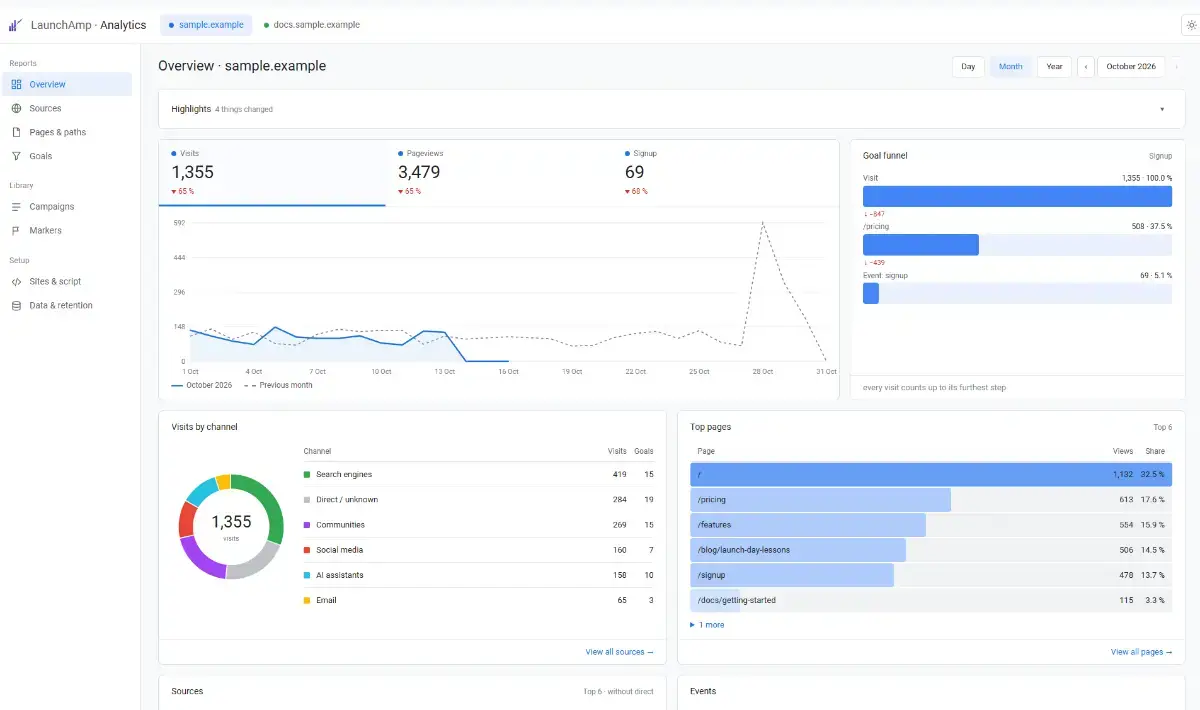
Task: Click the AI assistants channel row
Action: (478, 575)
